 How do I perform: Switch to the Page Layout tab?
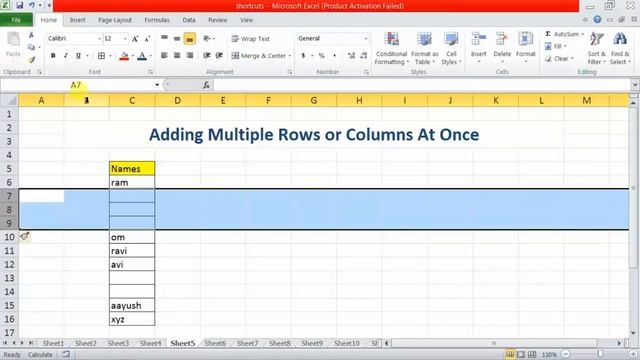(x=115, y=20)
